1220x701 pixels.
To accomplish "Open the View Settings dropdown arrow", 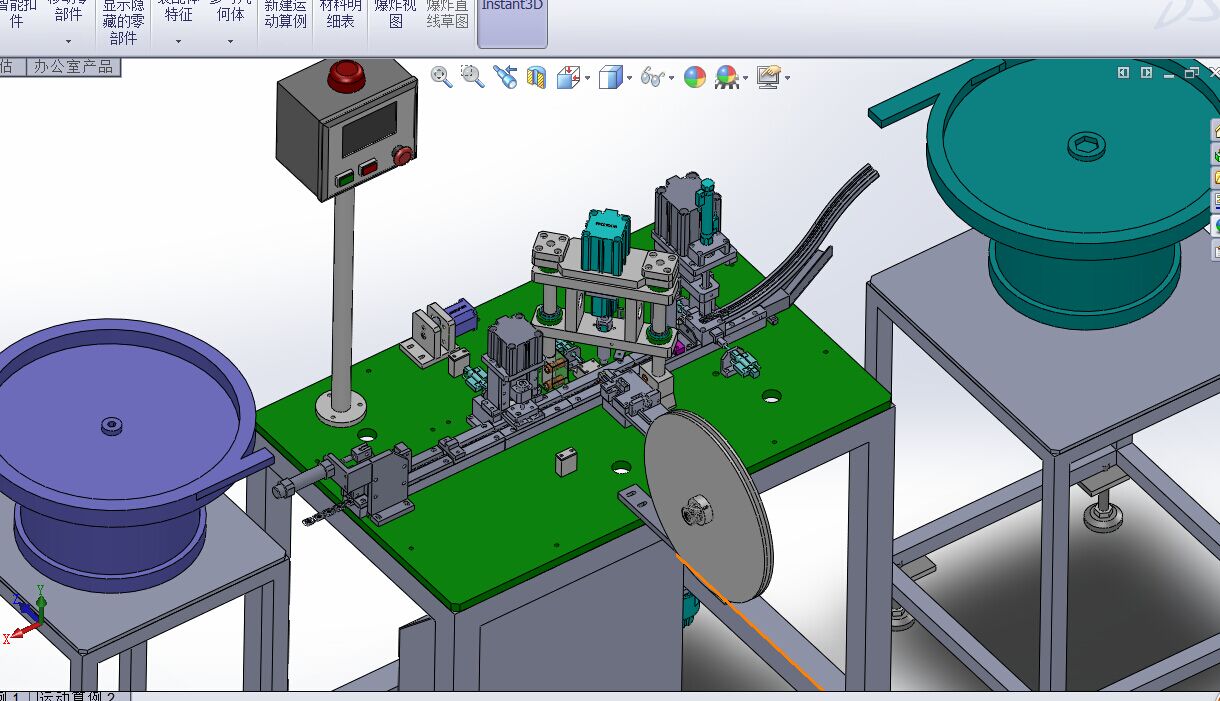I will tap(788, 78).
